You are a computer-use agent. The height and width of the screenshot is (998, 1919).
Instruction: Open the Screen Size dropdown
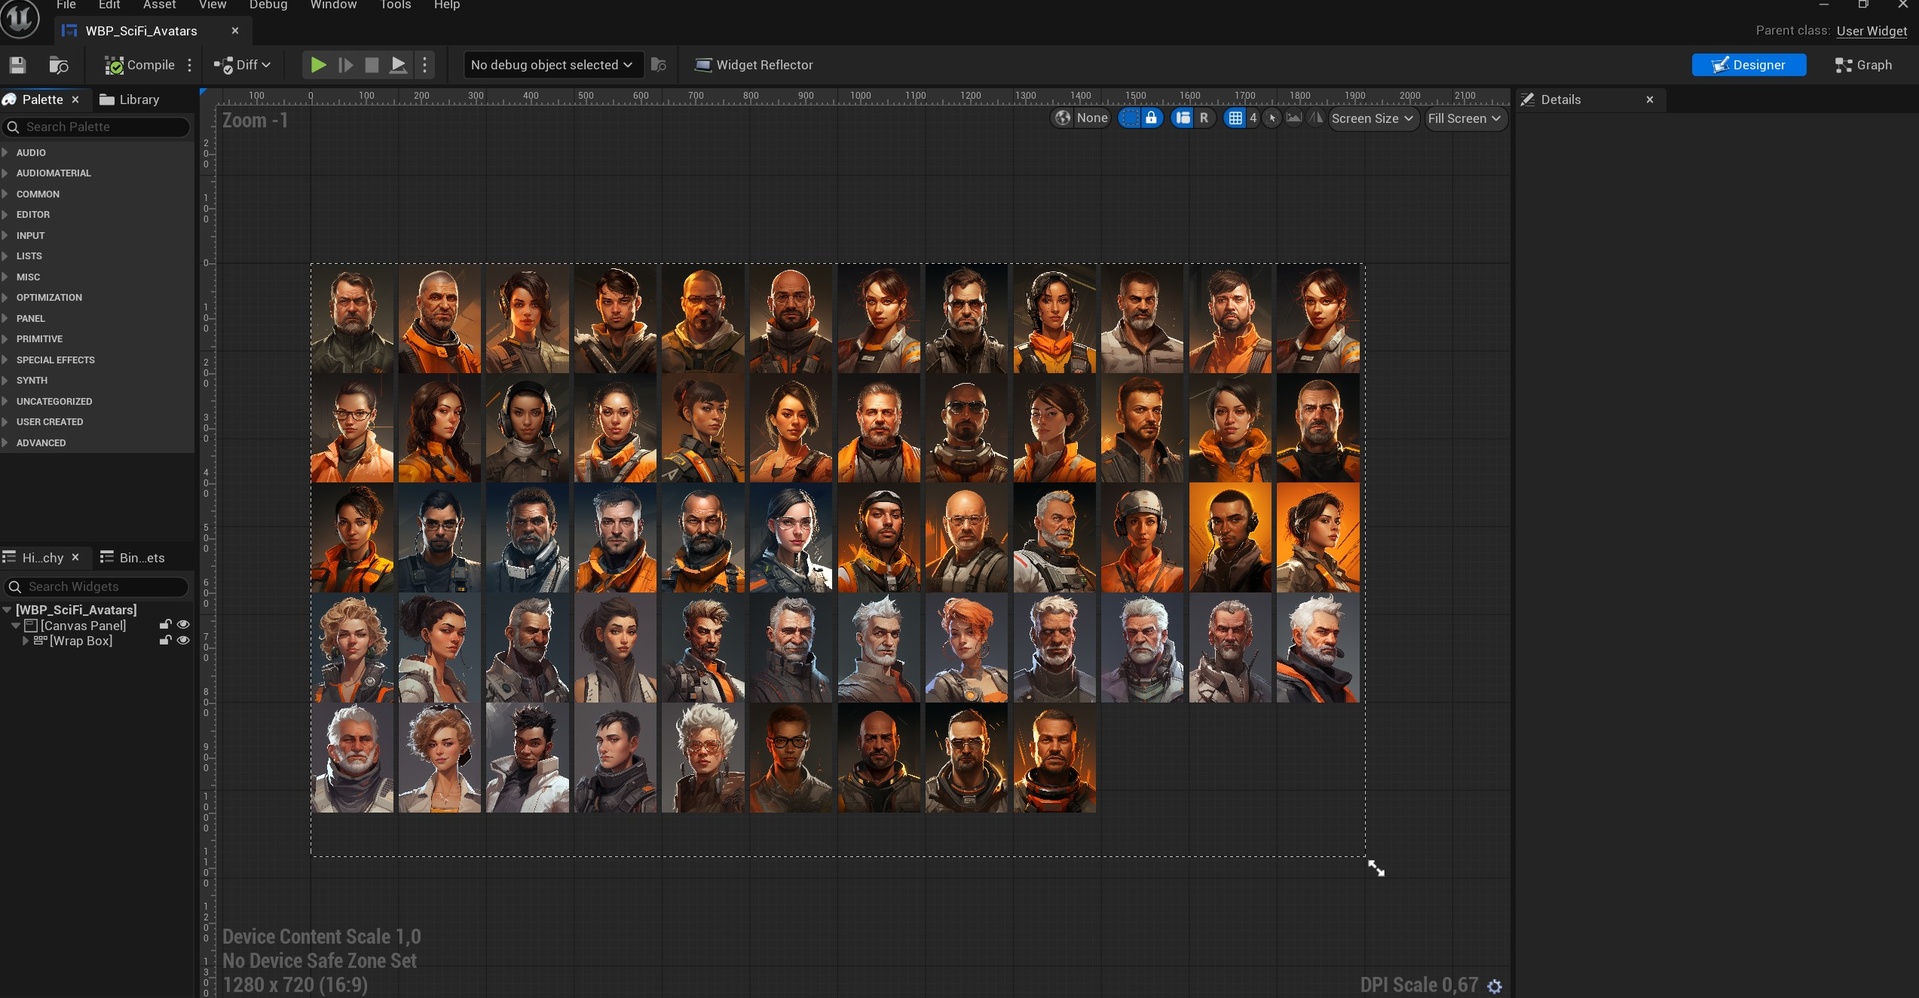click(1373, 118)
